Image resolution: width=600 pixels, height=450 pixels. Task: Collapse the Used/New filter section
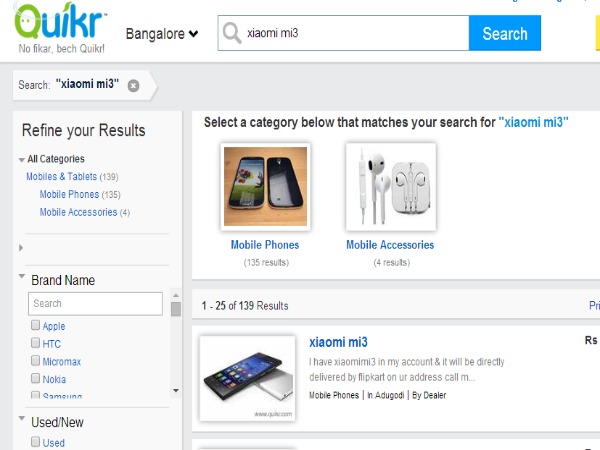tap(22, 420)
